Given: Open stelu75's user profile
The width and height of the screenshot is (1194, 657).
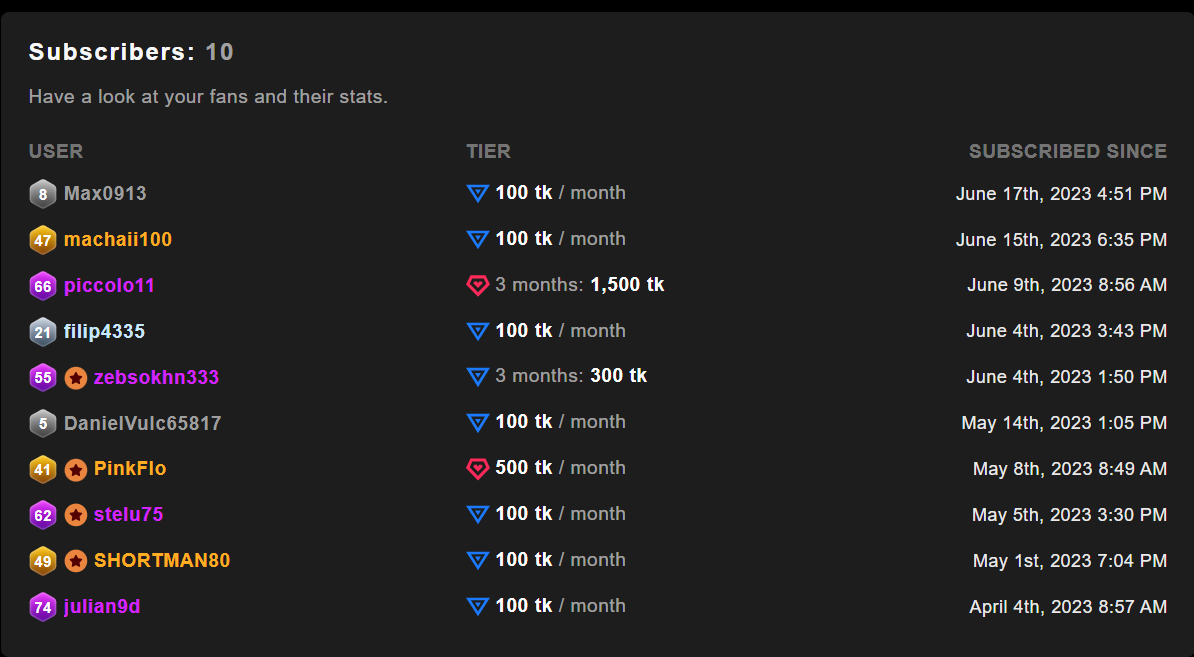Looking at the screenshot, I should pos(128,515).
